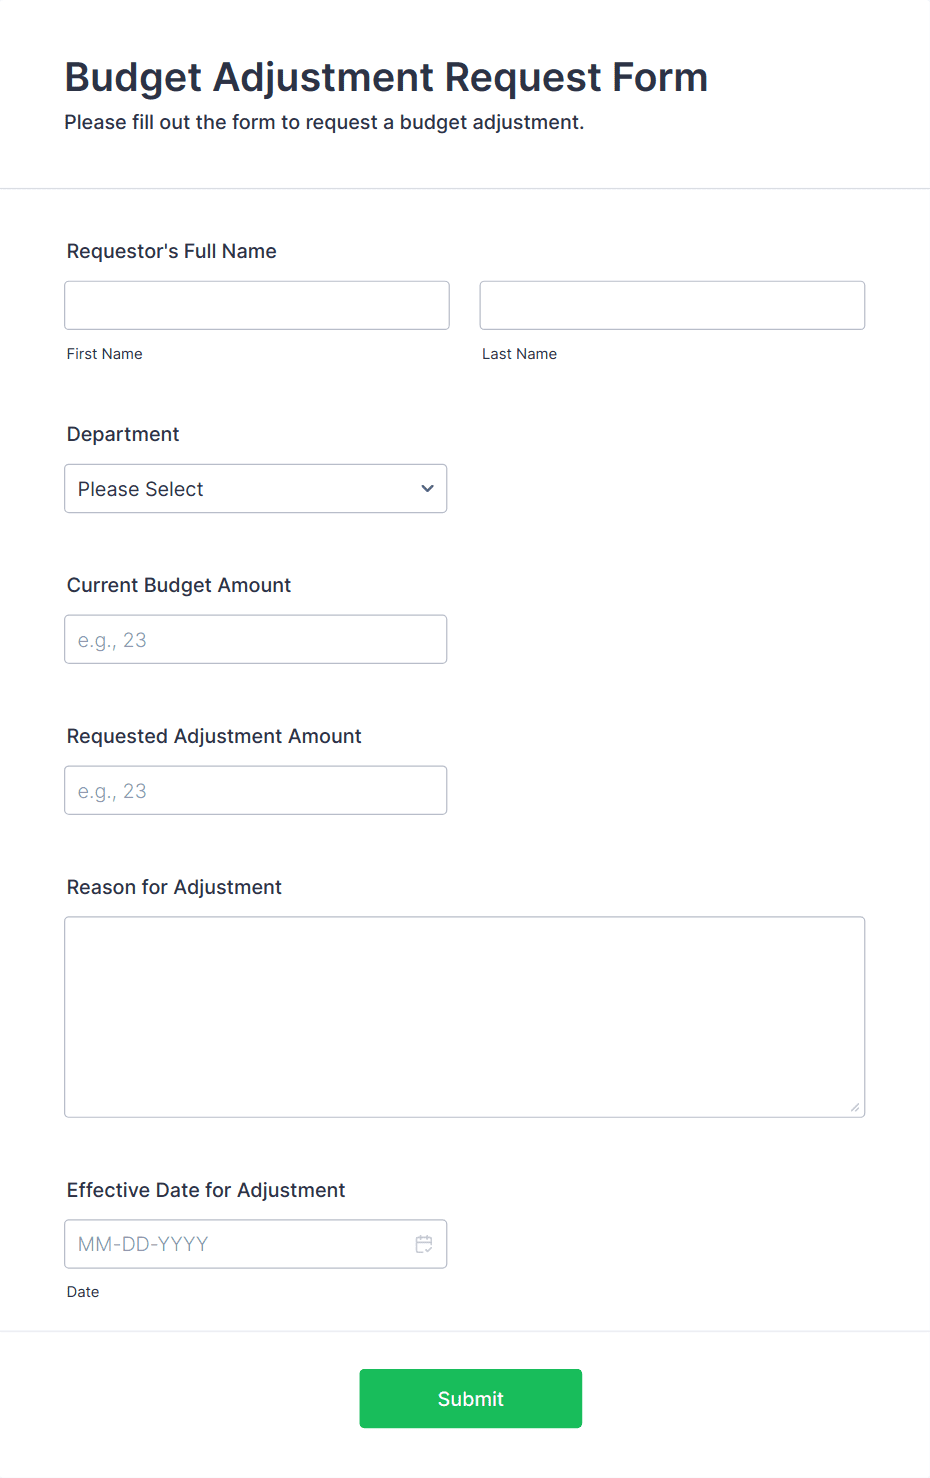Click the dropdown chevron on Department select

click(426, 489)
